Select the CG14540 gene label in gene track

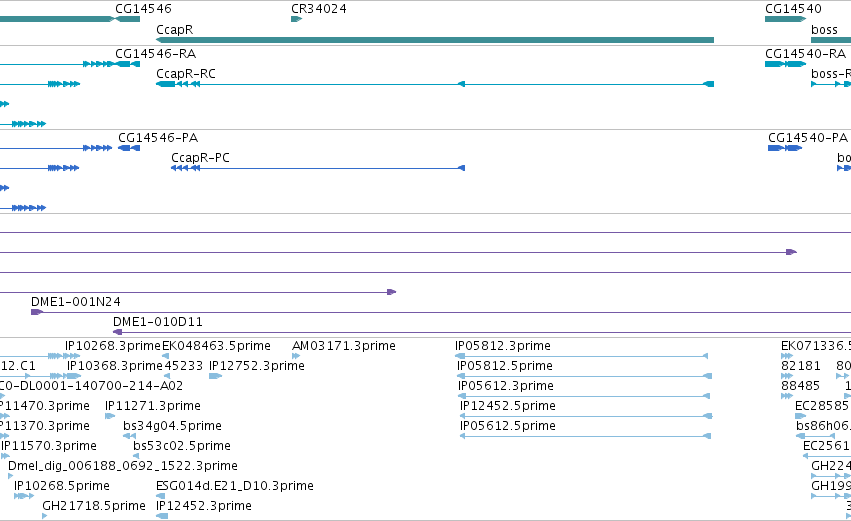point(793,9)
